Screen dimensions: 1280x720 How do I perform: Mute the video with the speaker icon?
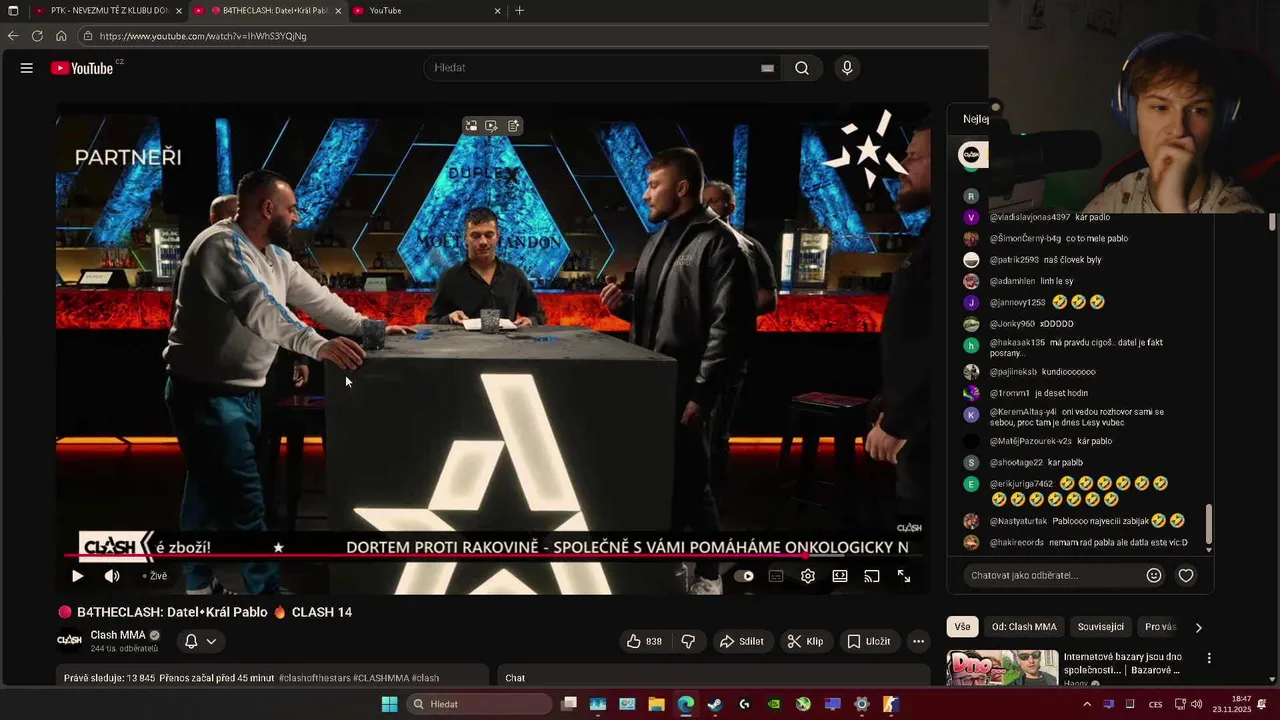coord(112,576)
